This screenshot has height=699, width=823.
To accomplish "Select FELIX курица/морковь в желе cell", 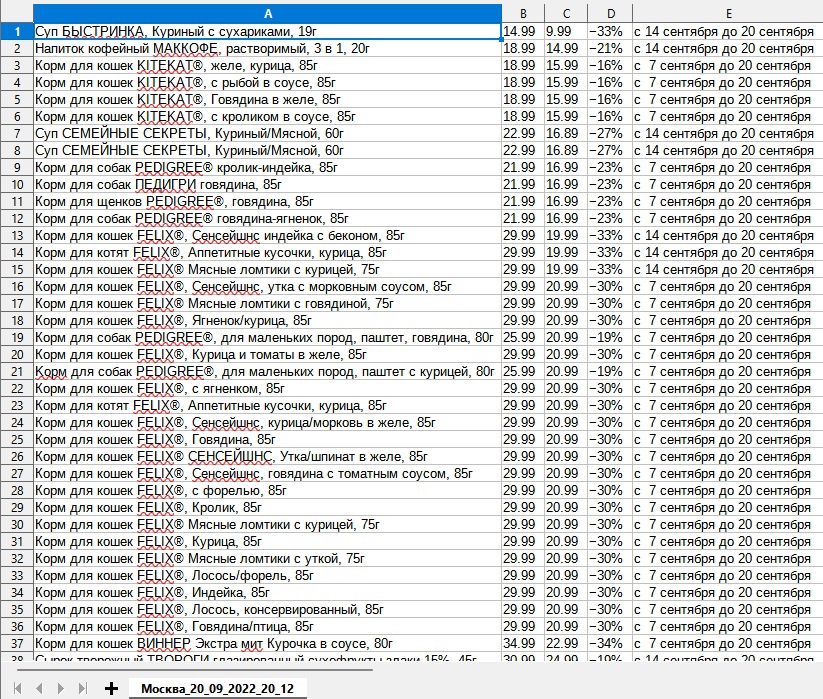I will (x=267, y=422).
